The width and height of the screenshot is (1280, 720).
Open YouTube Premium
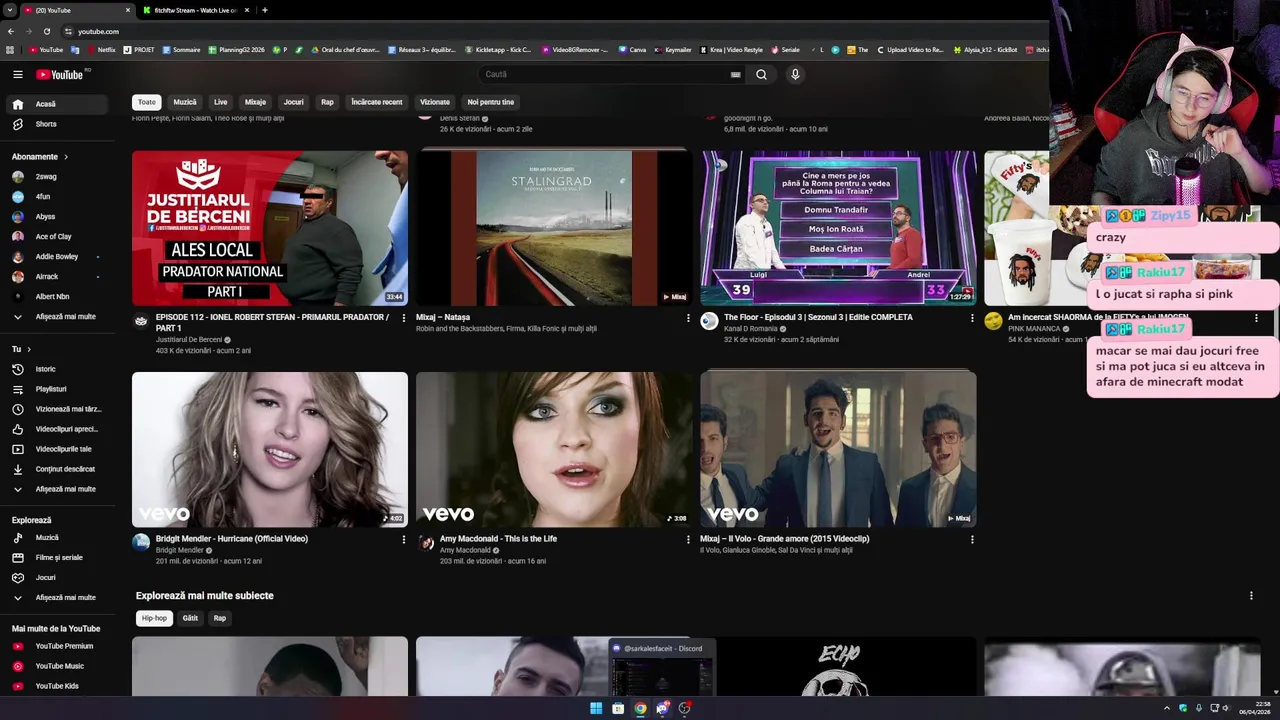(x=57, y=646)
